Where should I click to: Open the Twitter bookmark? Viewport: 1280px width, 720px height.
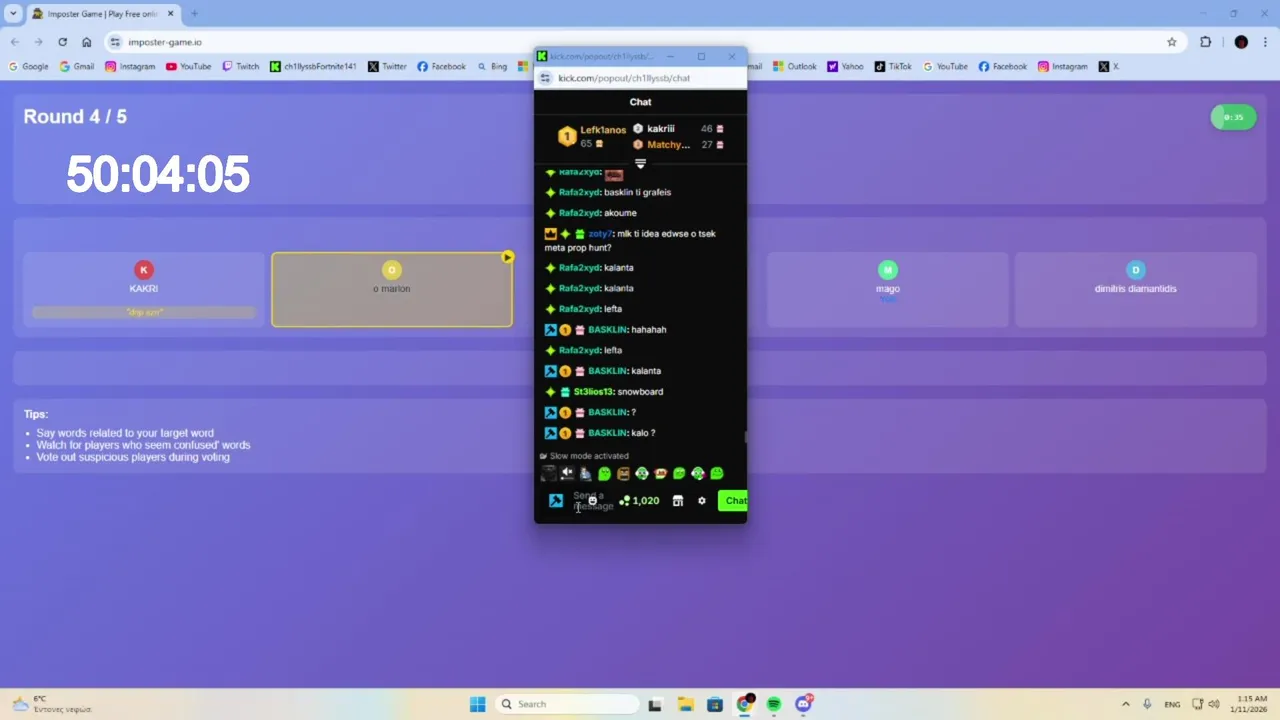pos(387,67)
